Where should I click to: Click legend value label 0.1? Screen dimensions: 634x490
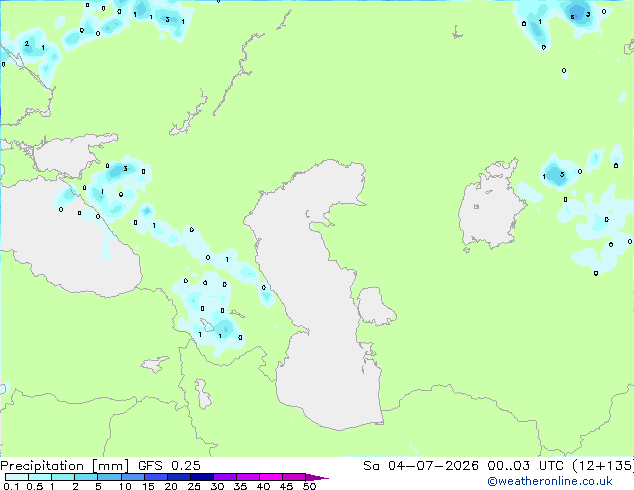(x=11, y=486)
